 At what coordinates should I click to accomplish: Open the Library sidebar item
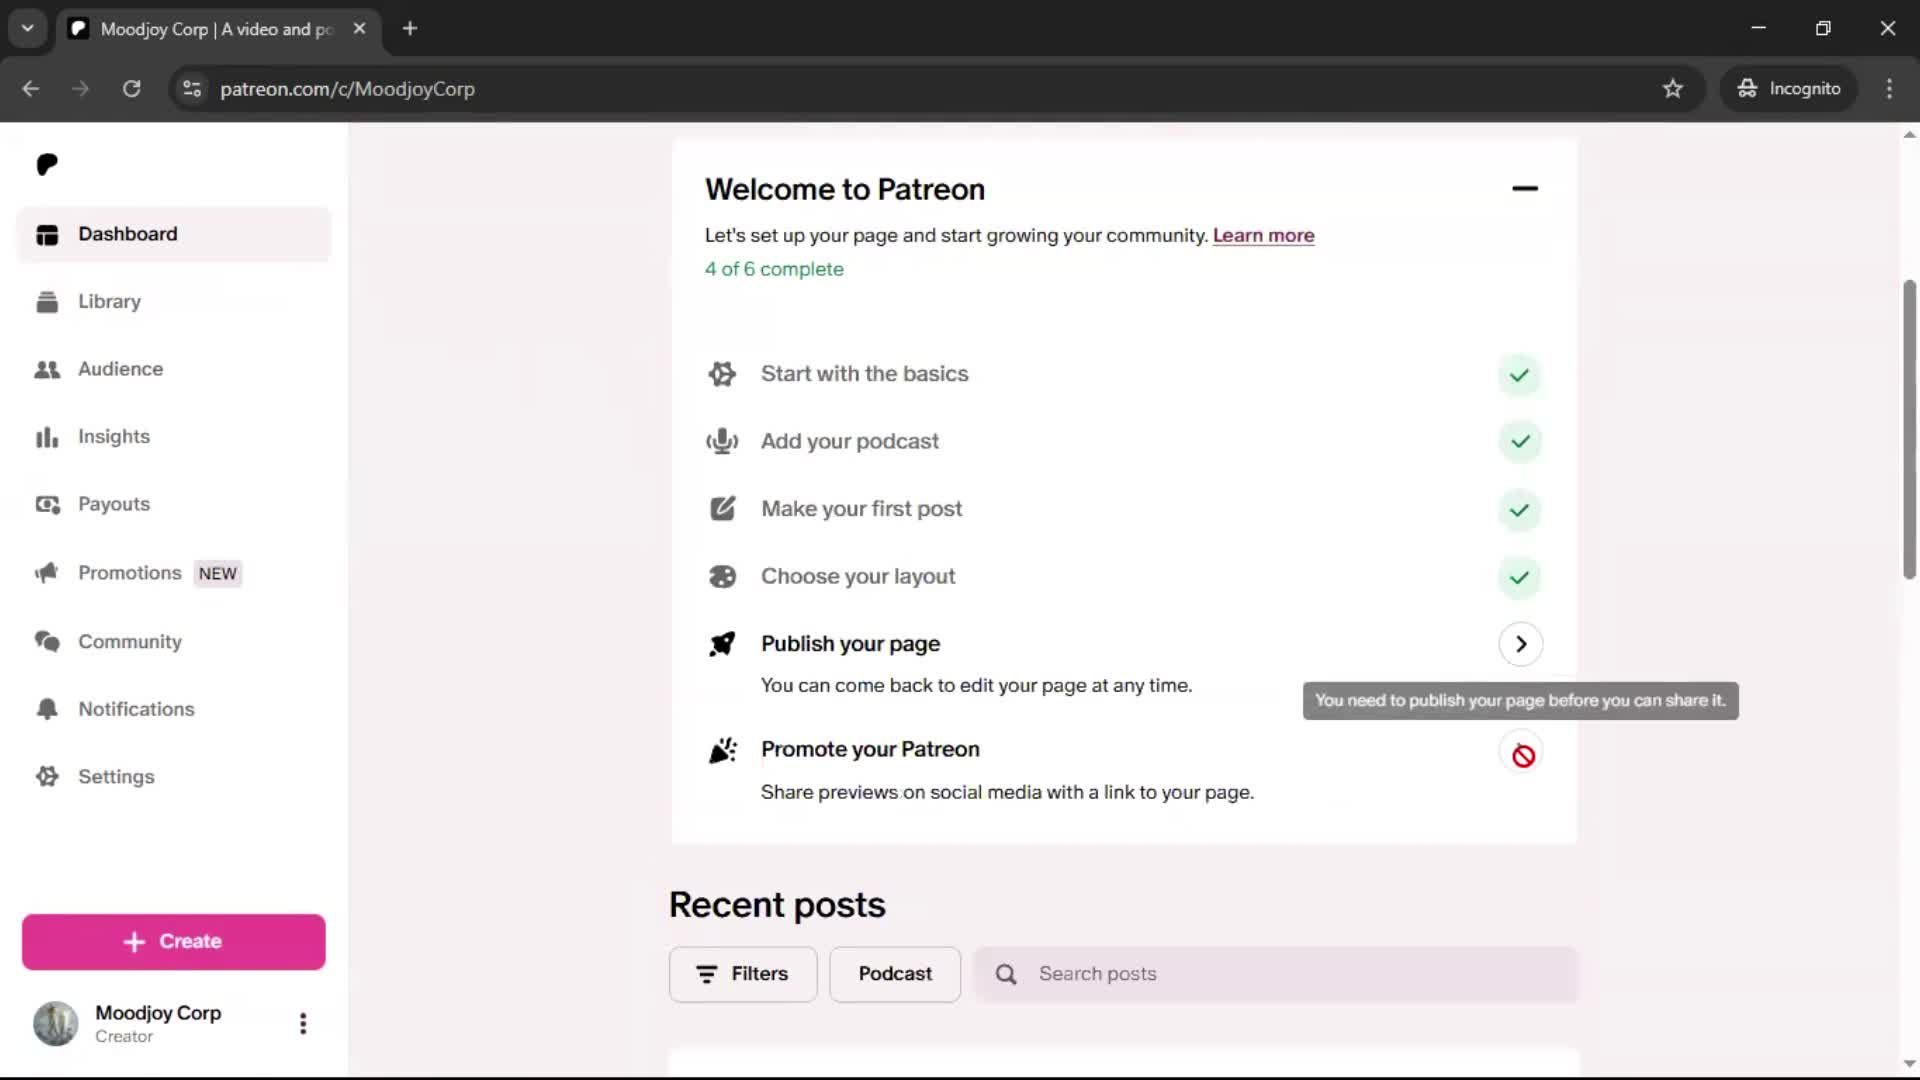coord(173,301)
